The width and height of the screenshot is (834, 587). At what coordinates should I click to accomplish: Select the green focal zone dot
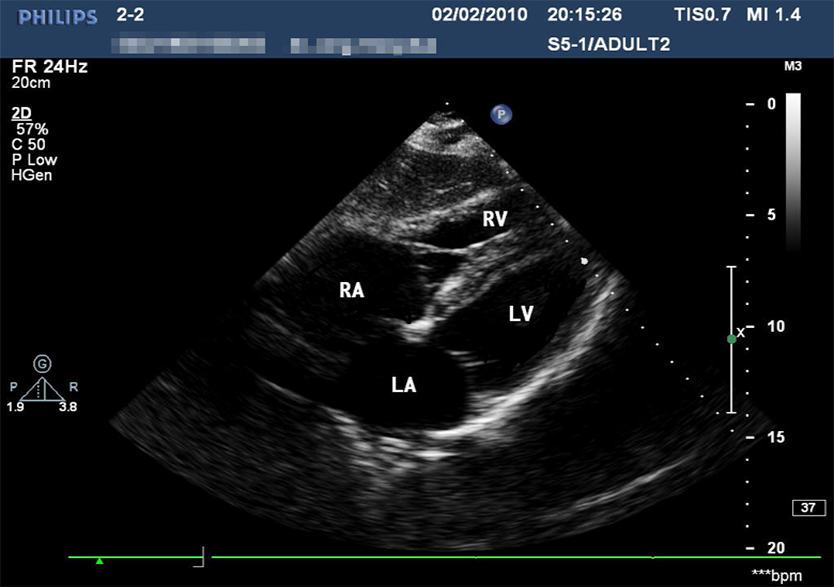coord(731,340)
